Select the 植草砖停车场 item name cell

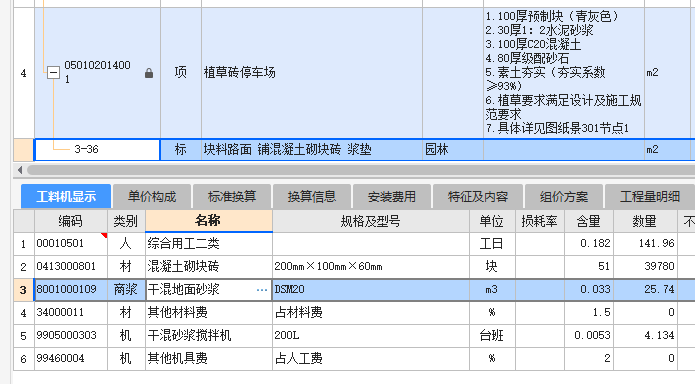pyautogui.click(x=312, y=73)
